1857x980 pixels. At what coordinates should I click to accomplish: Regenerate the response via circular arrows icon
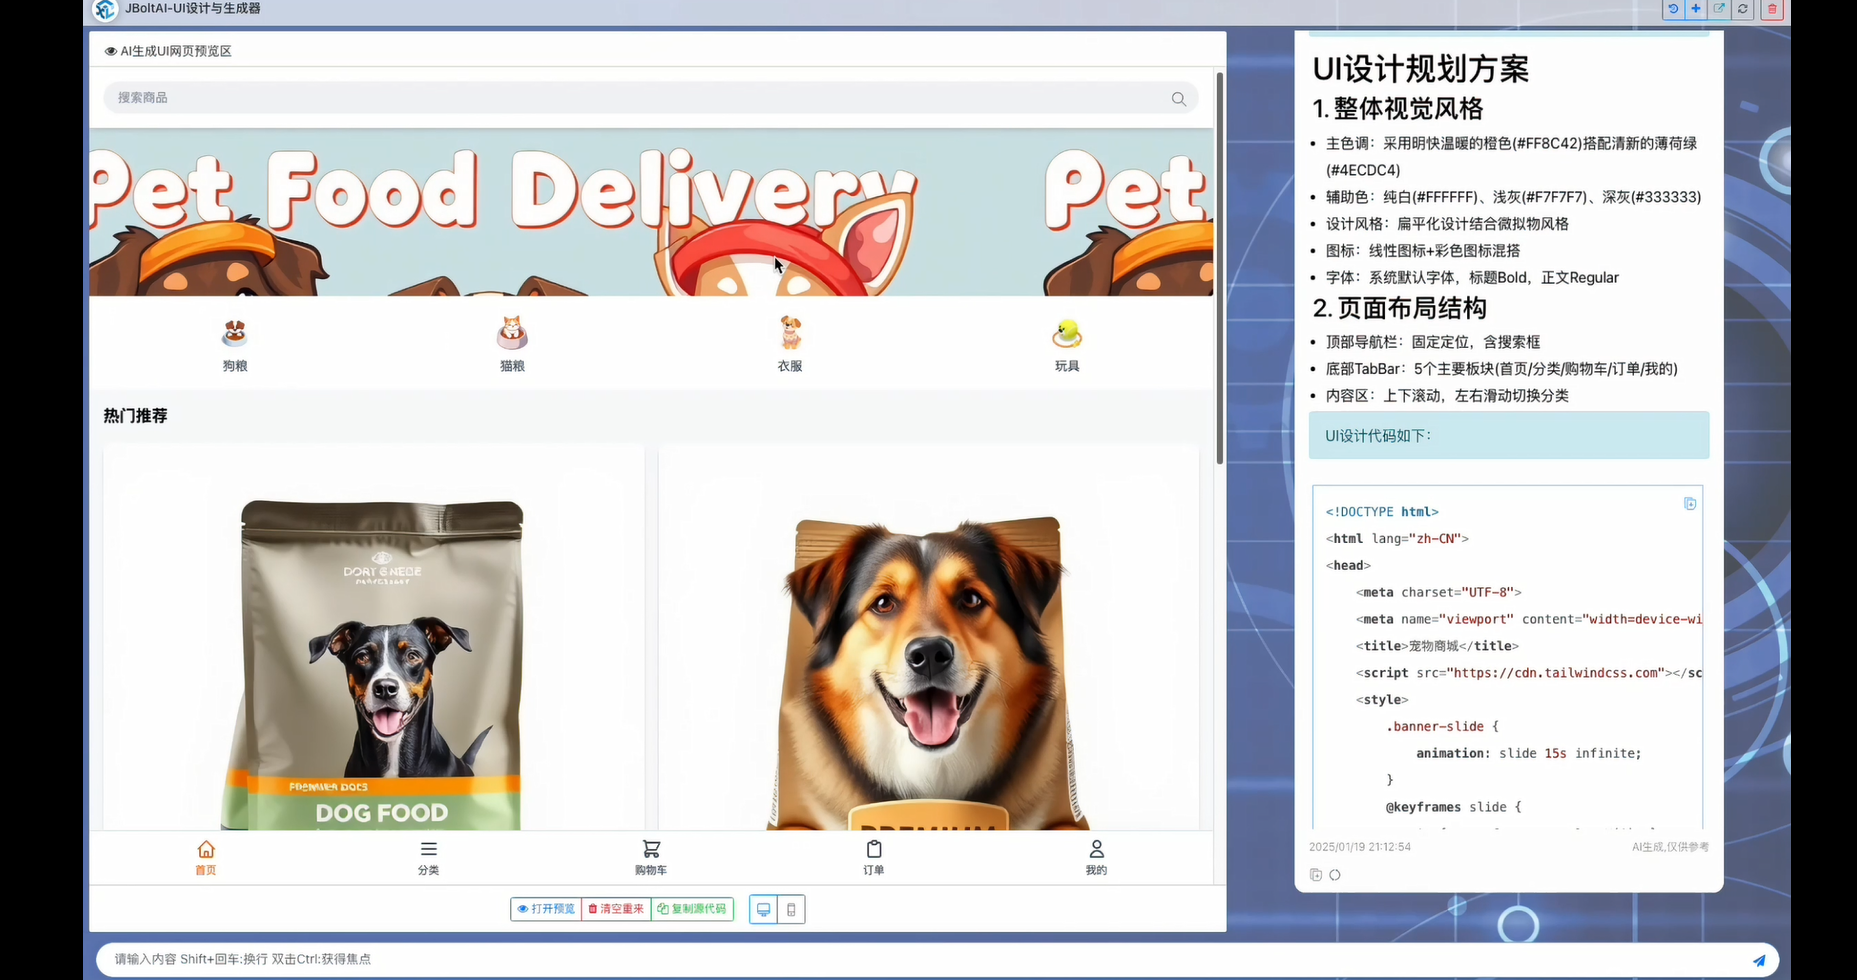(1335, 875)
